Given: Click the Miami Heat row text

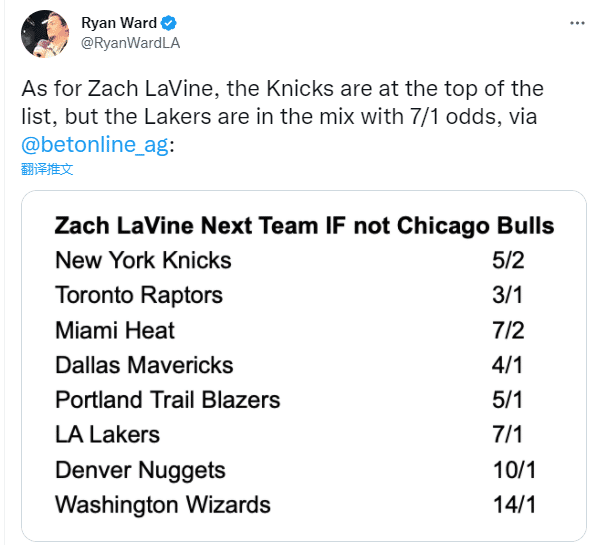Looking at the screenshot, I should tap(115, 330).
